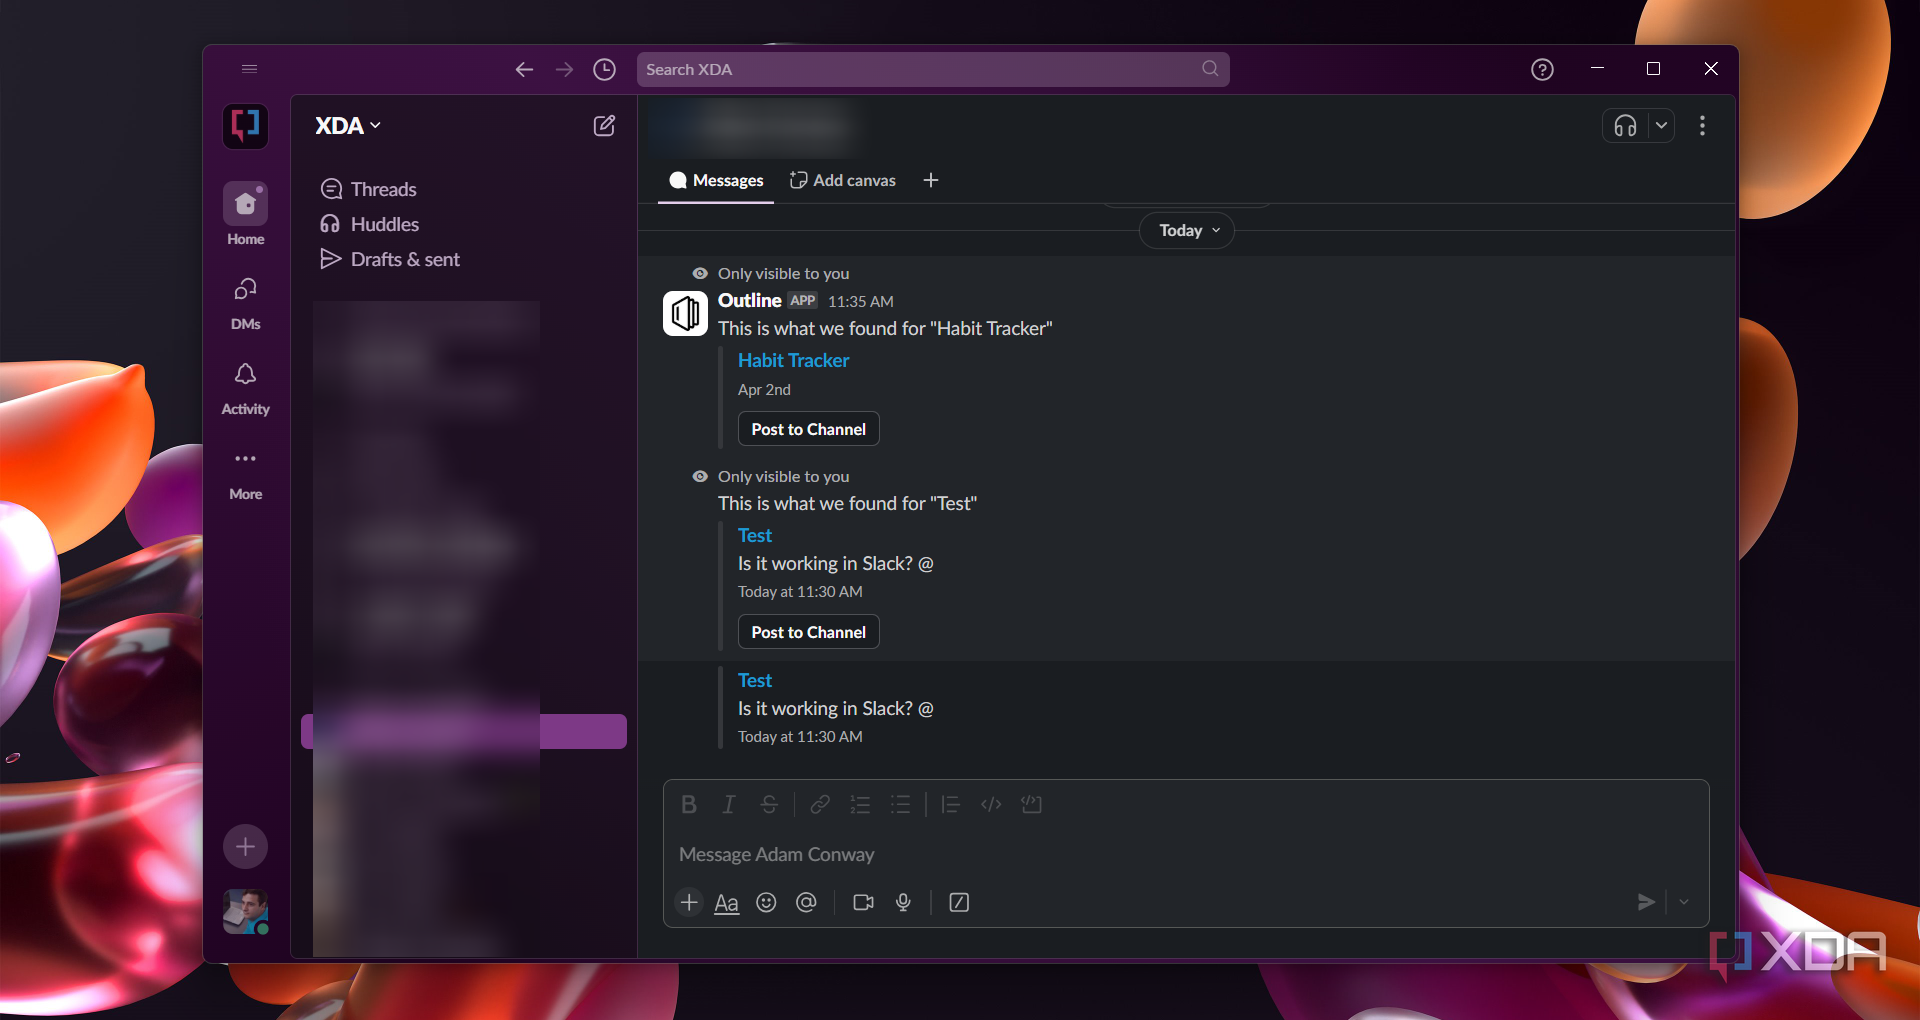Viewport: 1920px width, 1020px height.
Task: Open Drafts & sent in the sidebar
Action: click(x=389, y=259)
